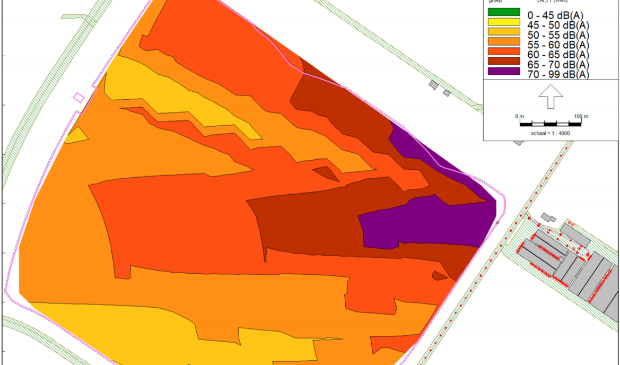Select the small pink rectangle outline marker

[79, 97]
